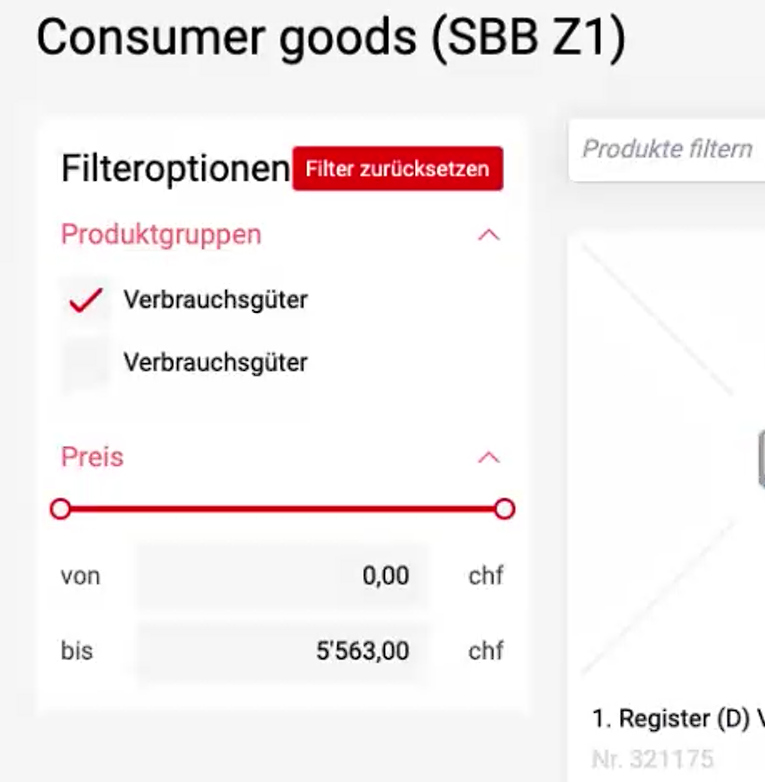The image size is (765, 782).
Task: Click the maximum price slider handle
Action: click(x=504, y=509)
